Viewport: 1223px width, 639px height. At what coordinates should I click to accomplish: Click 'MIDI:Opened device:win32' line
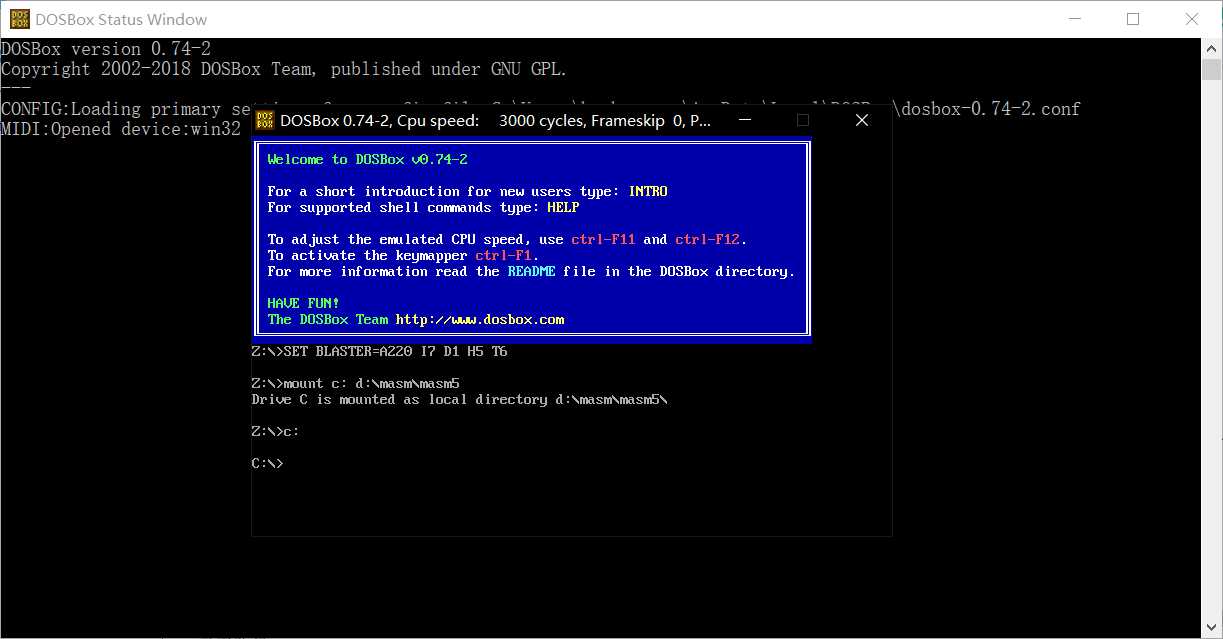coord(121,129)
